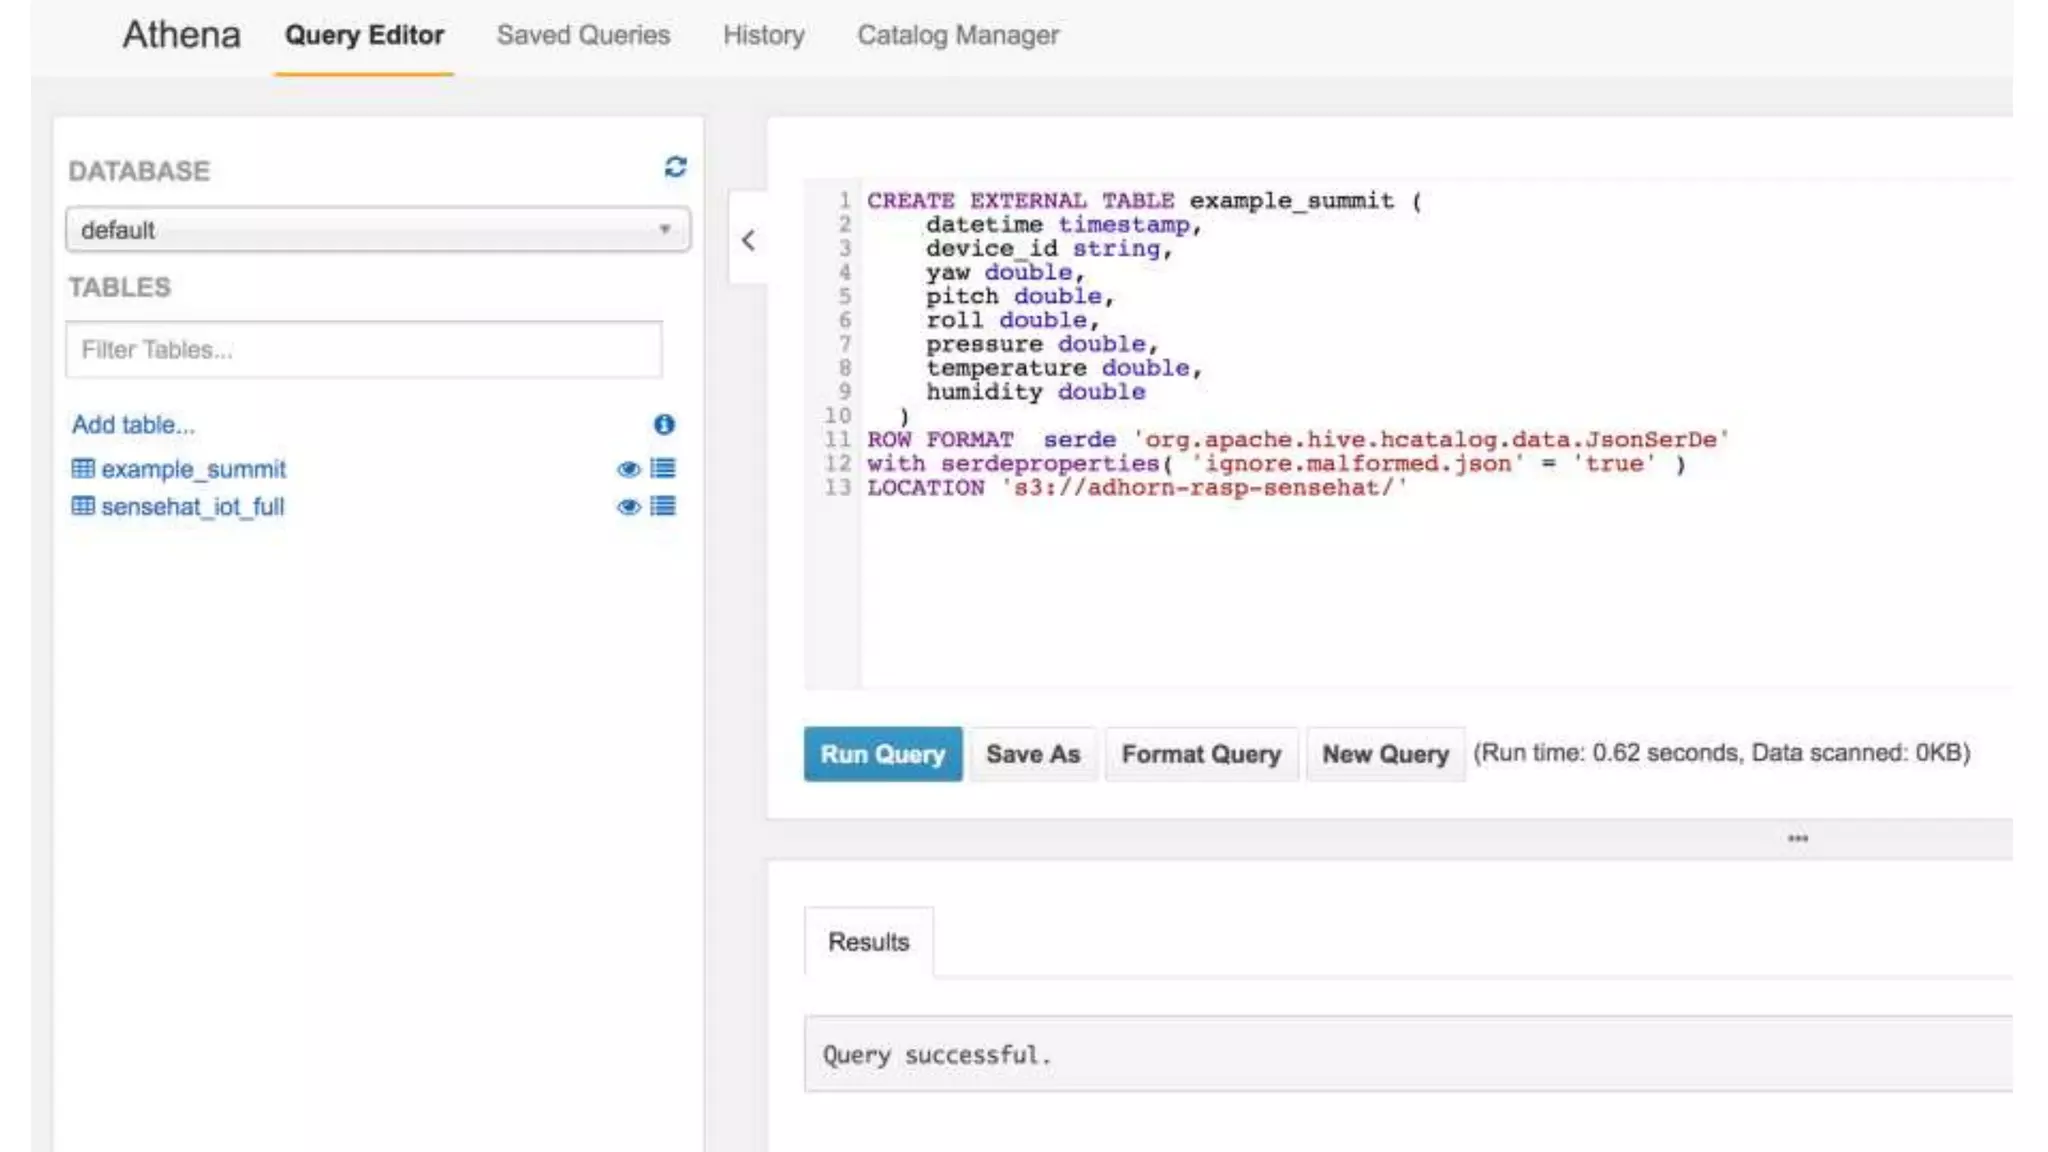The image size is (2048, 1152).
Task: Click the table grid icon beside example_summit
Action: point(83,468)
